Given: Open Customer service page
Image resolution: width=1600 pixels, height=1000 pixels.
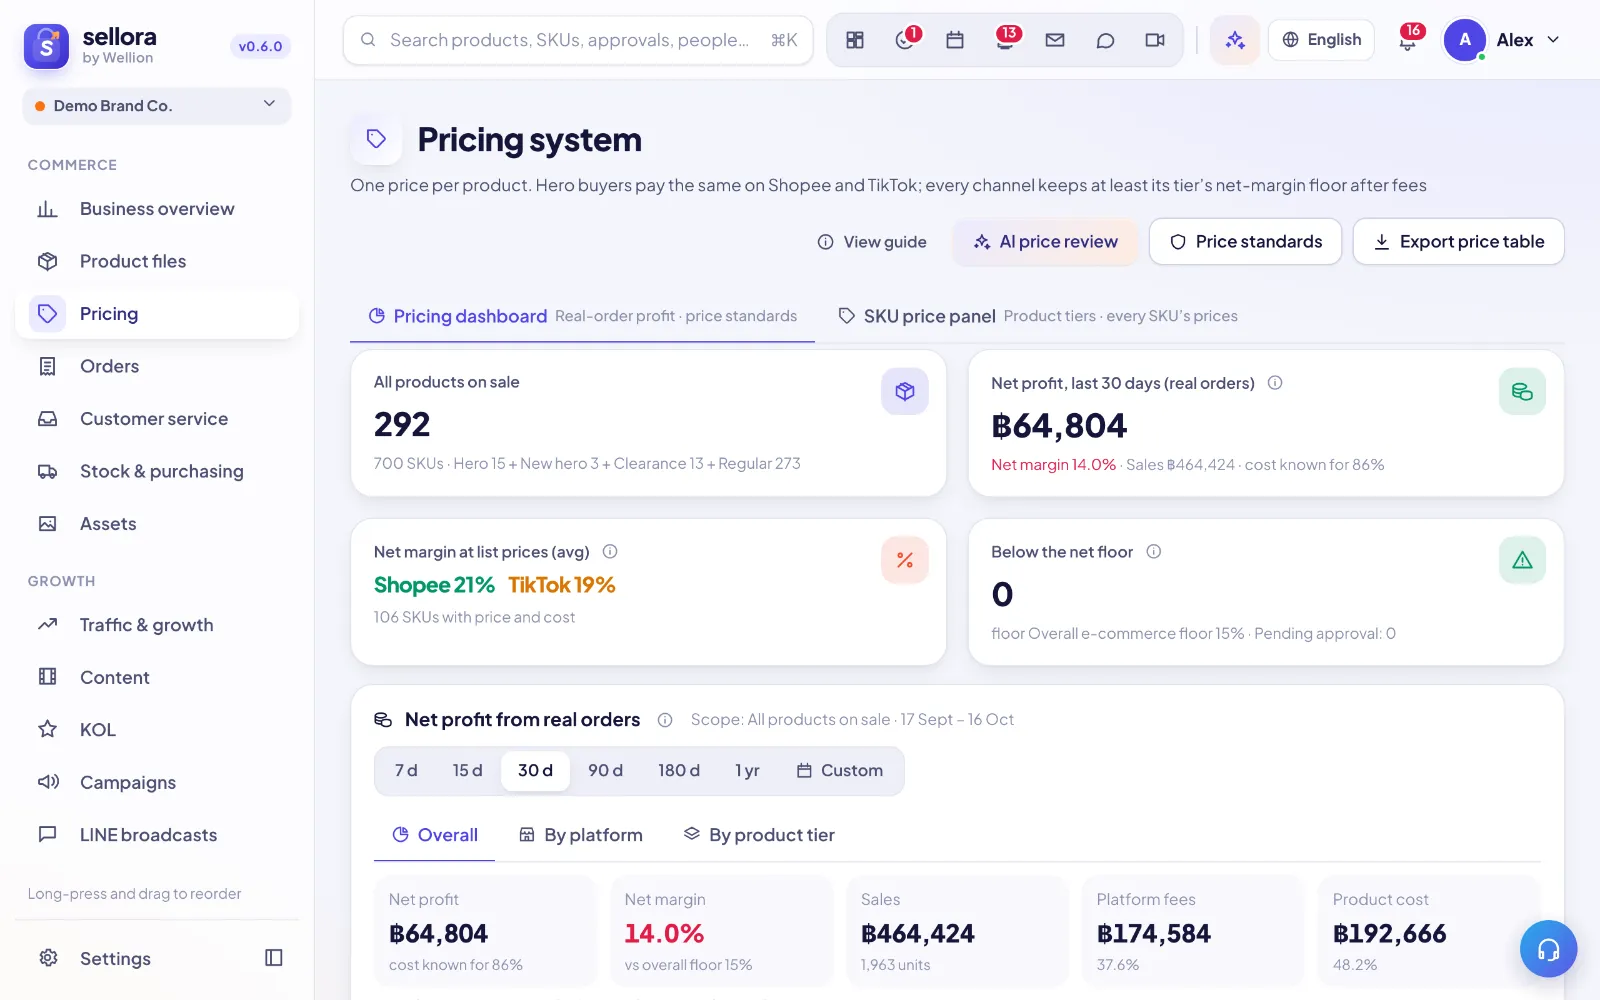Looking at the screenshot, I should coord(157,419).
